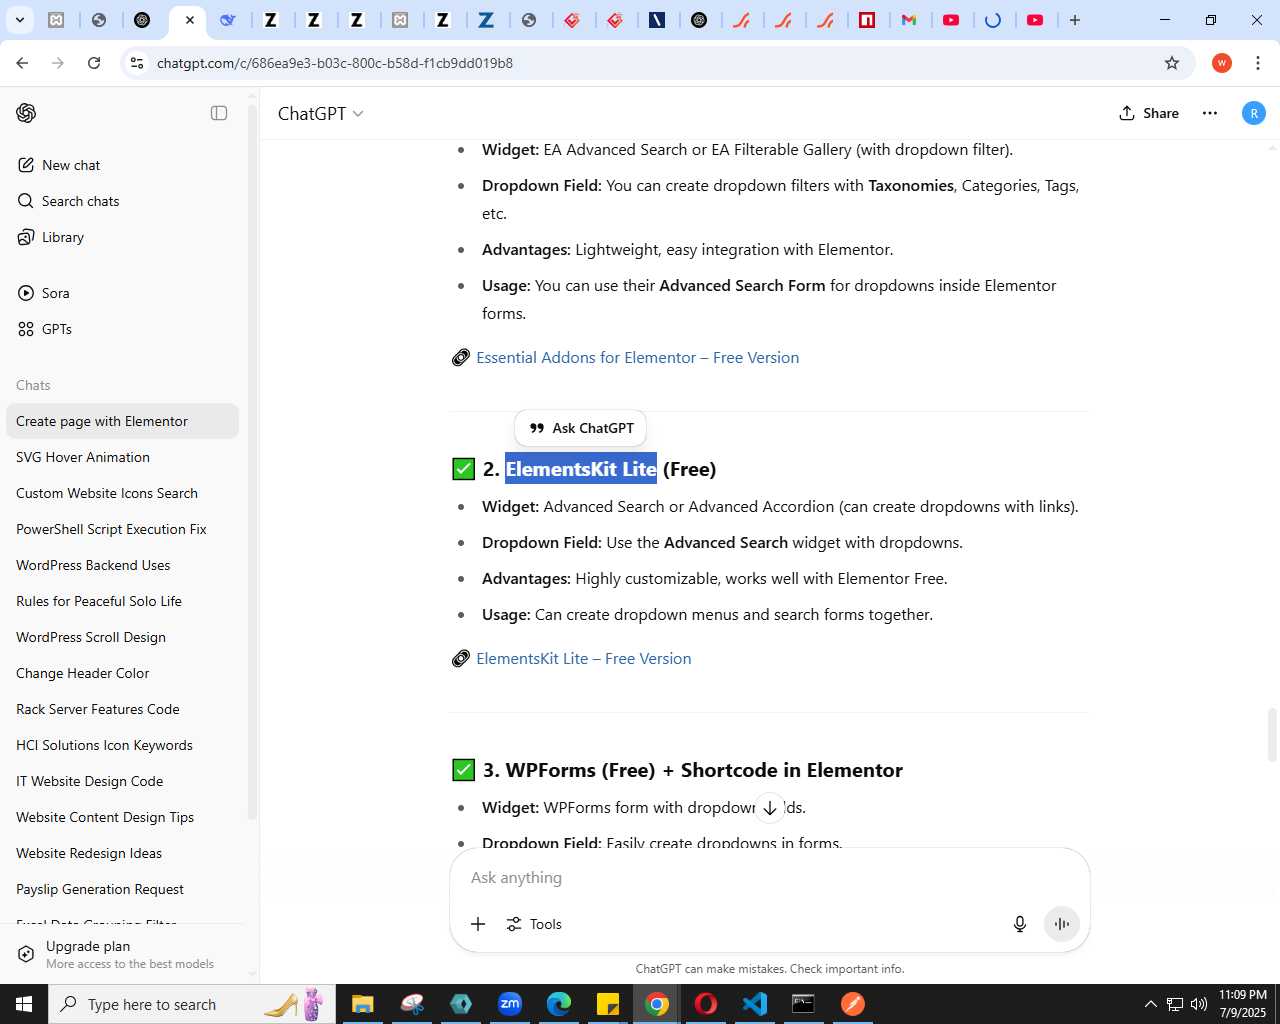The width and height of the screenshot is (1280, 1024).
Task: Open the three-dot conversation options menu
Action: 1210,113
